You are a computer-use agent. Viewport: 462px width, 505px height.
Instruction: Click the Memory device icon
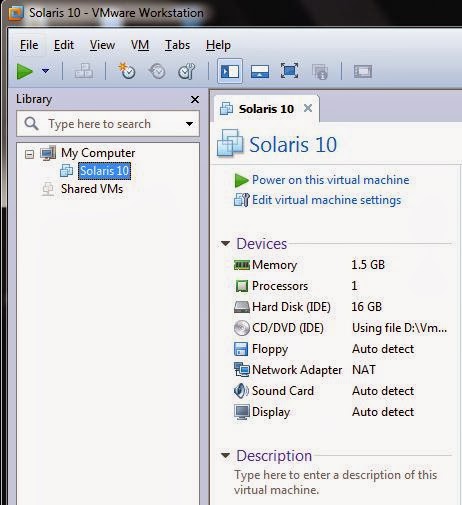tap(242, 265)
